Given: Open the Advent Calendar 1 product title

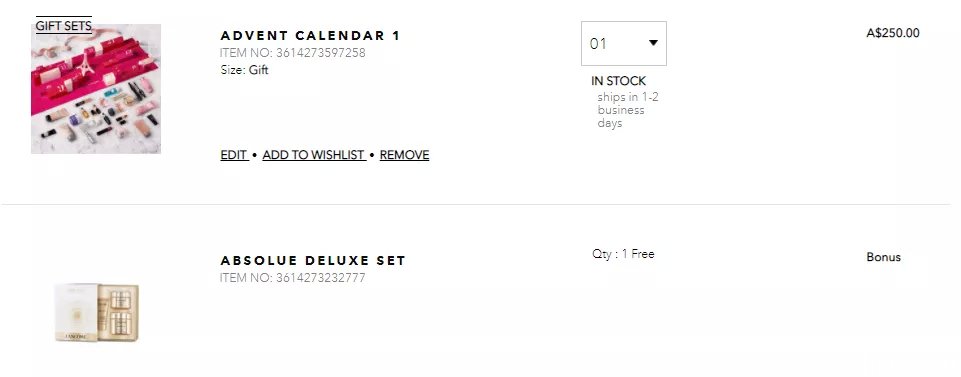Looking at the screenshot, I should 310,36.
